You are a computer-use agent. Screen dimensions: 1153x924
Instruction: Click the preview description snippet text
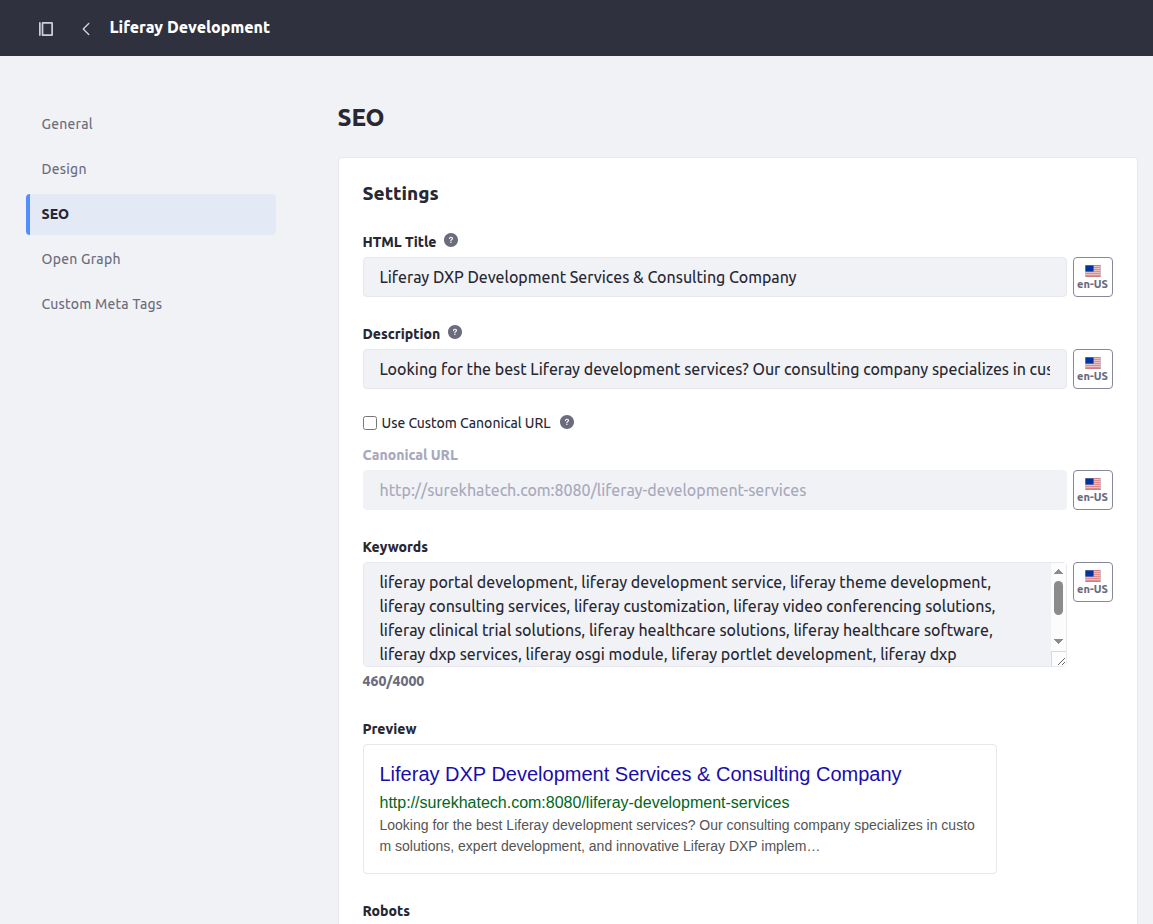click(x=677, y=836)
